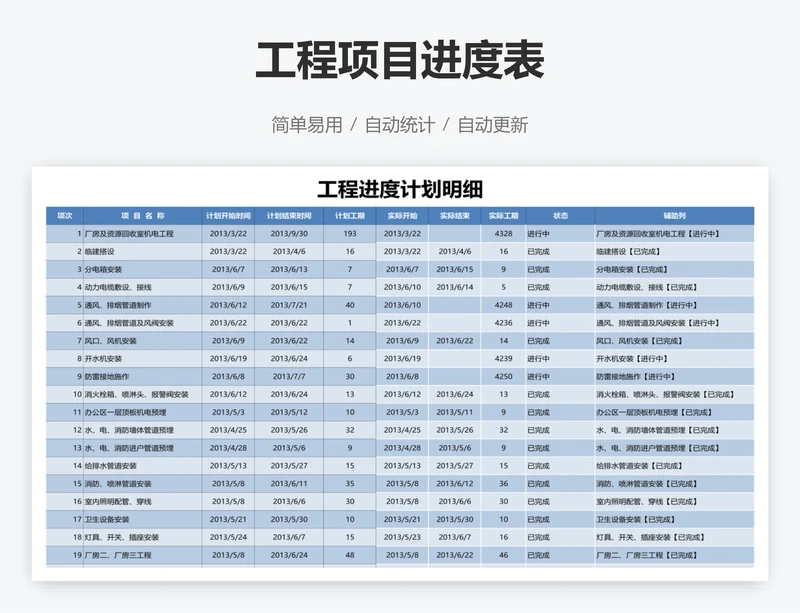Viewport: 800px width, 613px height.
Task: Click the 实际结束 column header
Action: pyautogui.click(x=455, y=216)
